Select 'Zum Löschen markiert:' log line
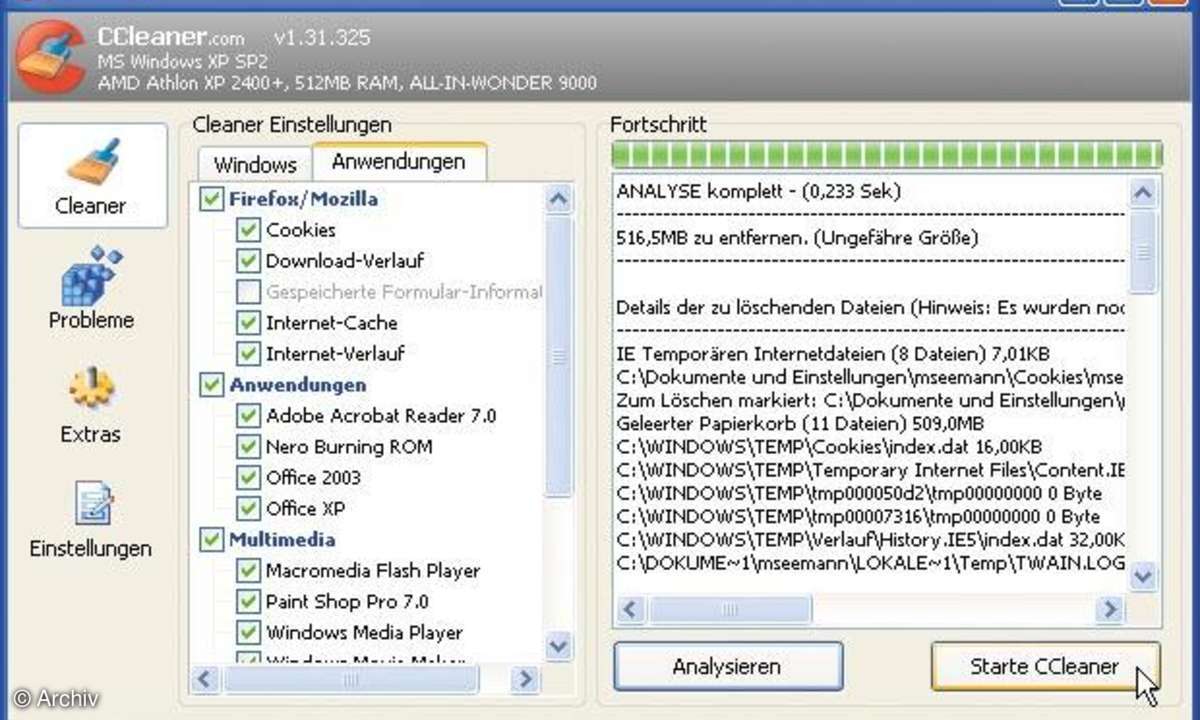The height and width of the screenshot is (720, 1200). coord(871,400)
